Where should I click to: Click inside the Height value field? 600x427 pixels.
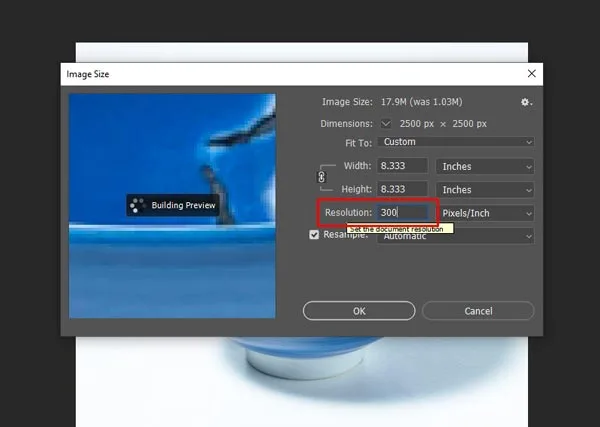403,189
